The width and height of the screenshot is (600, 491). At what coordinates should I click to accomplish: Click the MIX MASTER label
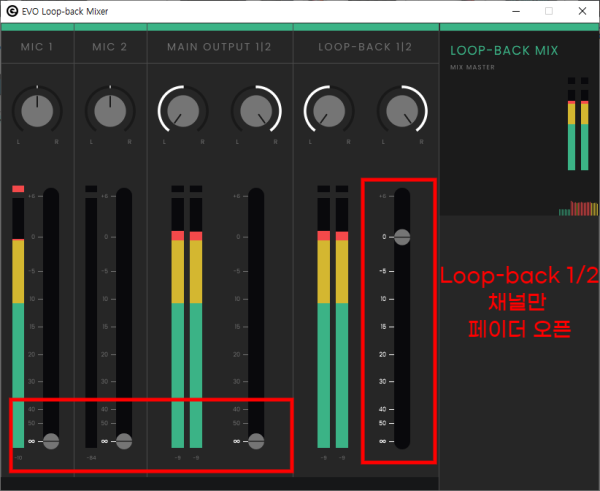tap(472, 67)
